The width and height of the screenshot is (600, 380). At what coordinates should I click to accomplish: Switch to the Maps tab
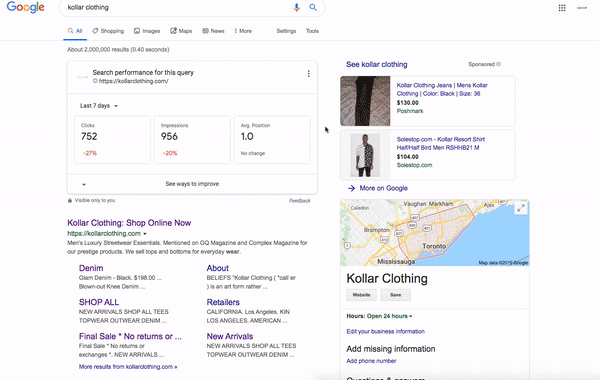tap(181, 31)
